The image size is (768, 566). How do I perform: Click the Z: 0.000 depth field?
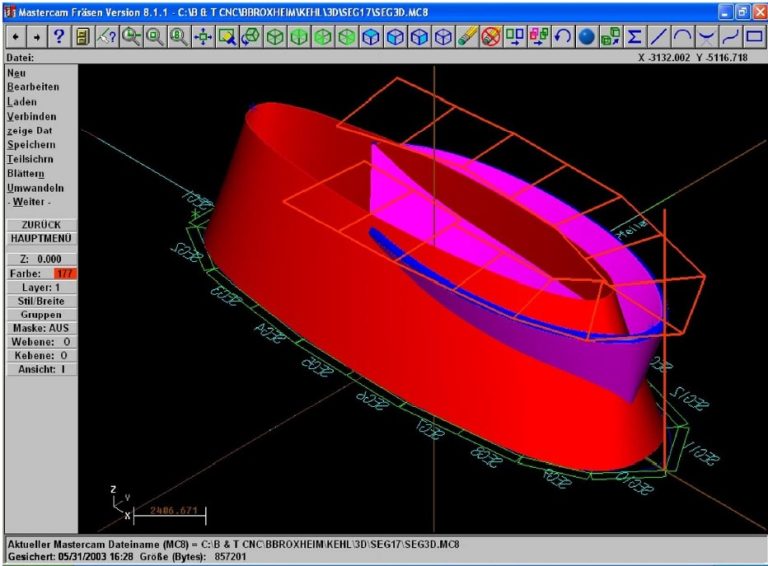40,258
